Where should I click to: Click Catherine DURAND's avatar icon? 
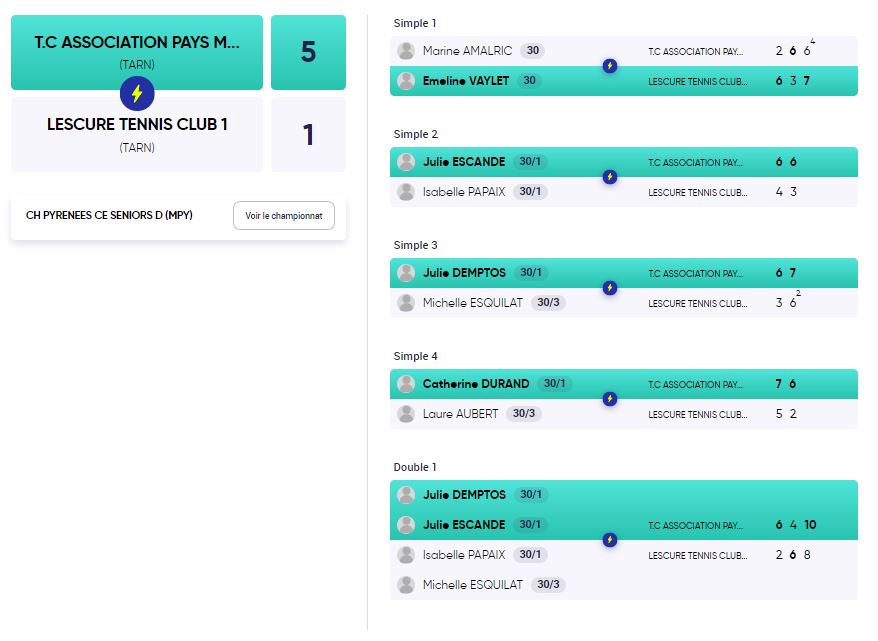click(406, 384)
